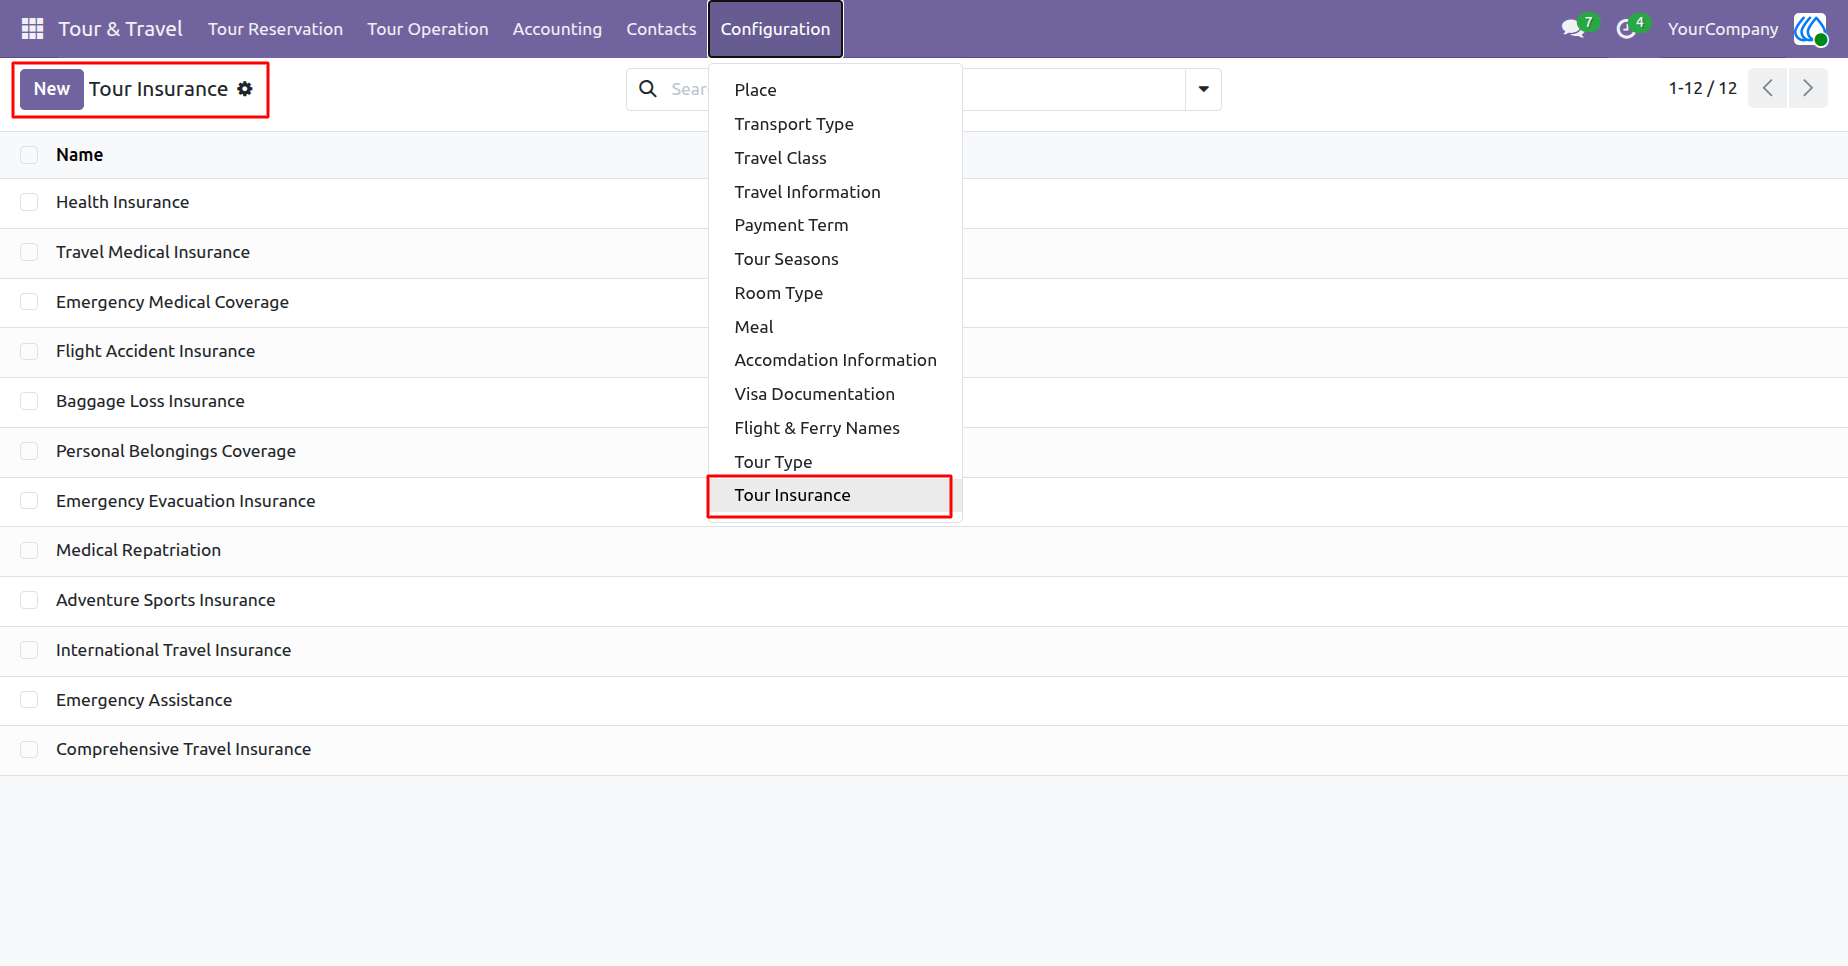Click the search magnifier icon
Screen dimensions: 1848x966
(x=648, y=89)
